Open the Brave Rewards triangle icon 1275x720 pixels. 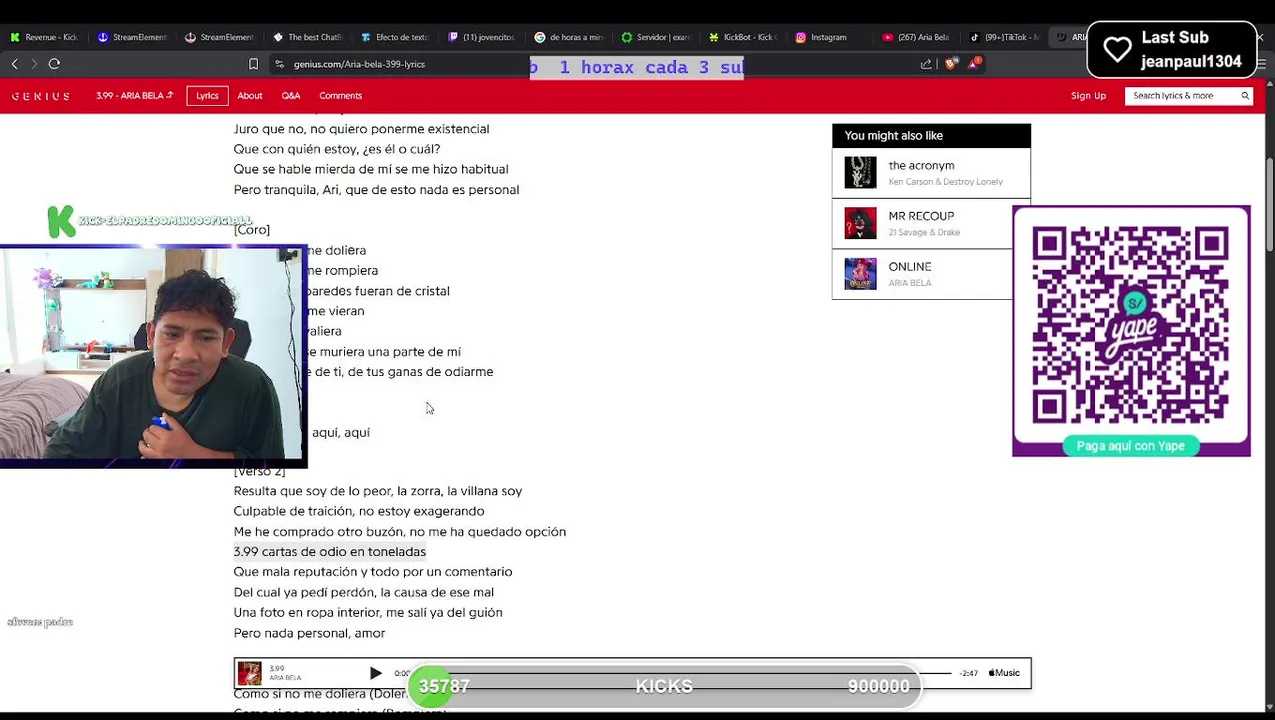973,64
